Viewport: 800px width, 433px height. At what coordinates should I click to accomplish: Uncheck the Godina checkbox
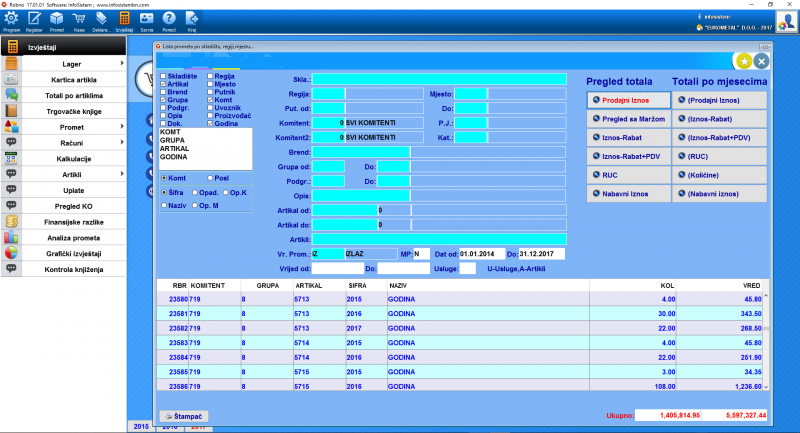coord(210,124)
